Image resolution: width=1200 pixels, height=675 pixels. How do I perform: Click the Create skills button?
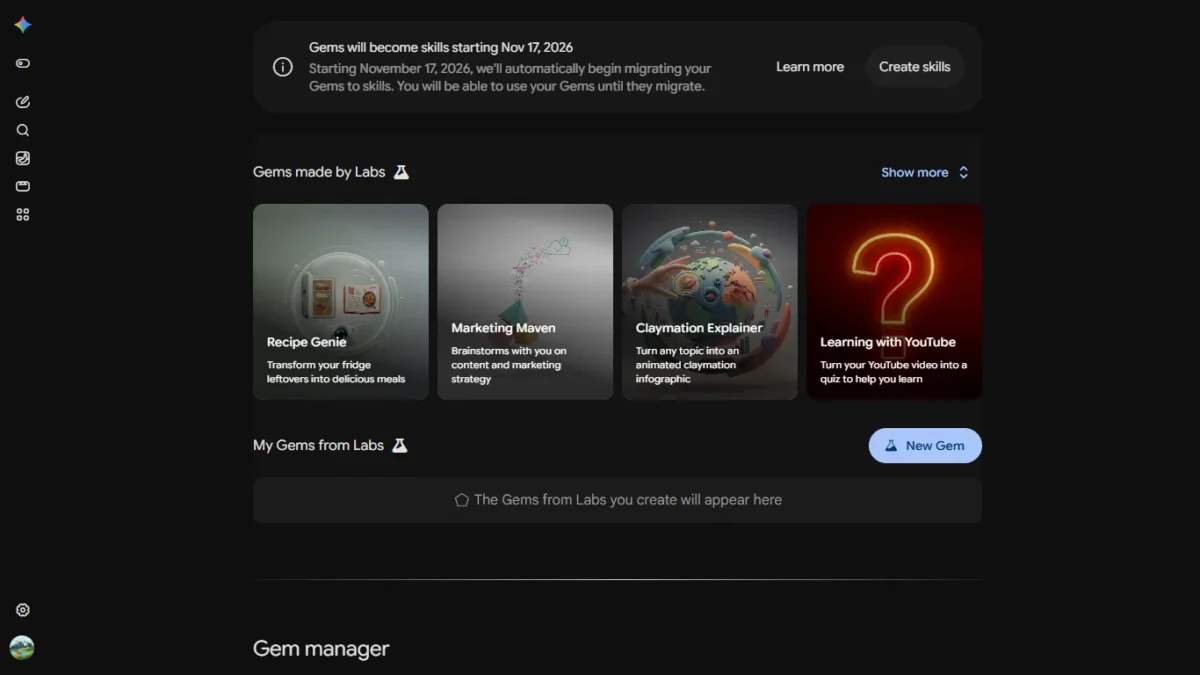point(915,67)
